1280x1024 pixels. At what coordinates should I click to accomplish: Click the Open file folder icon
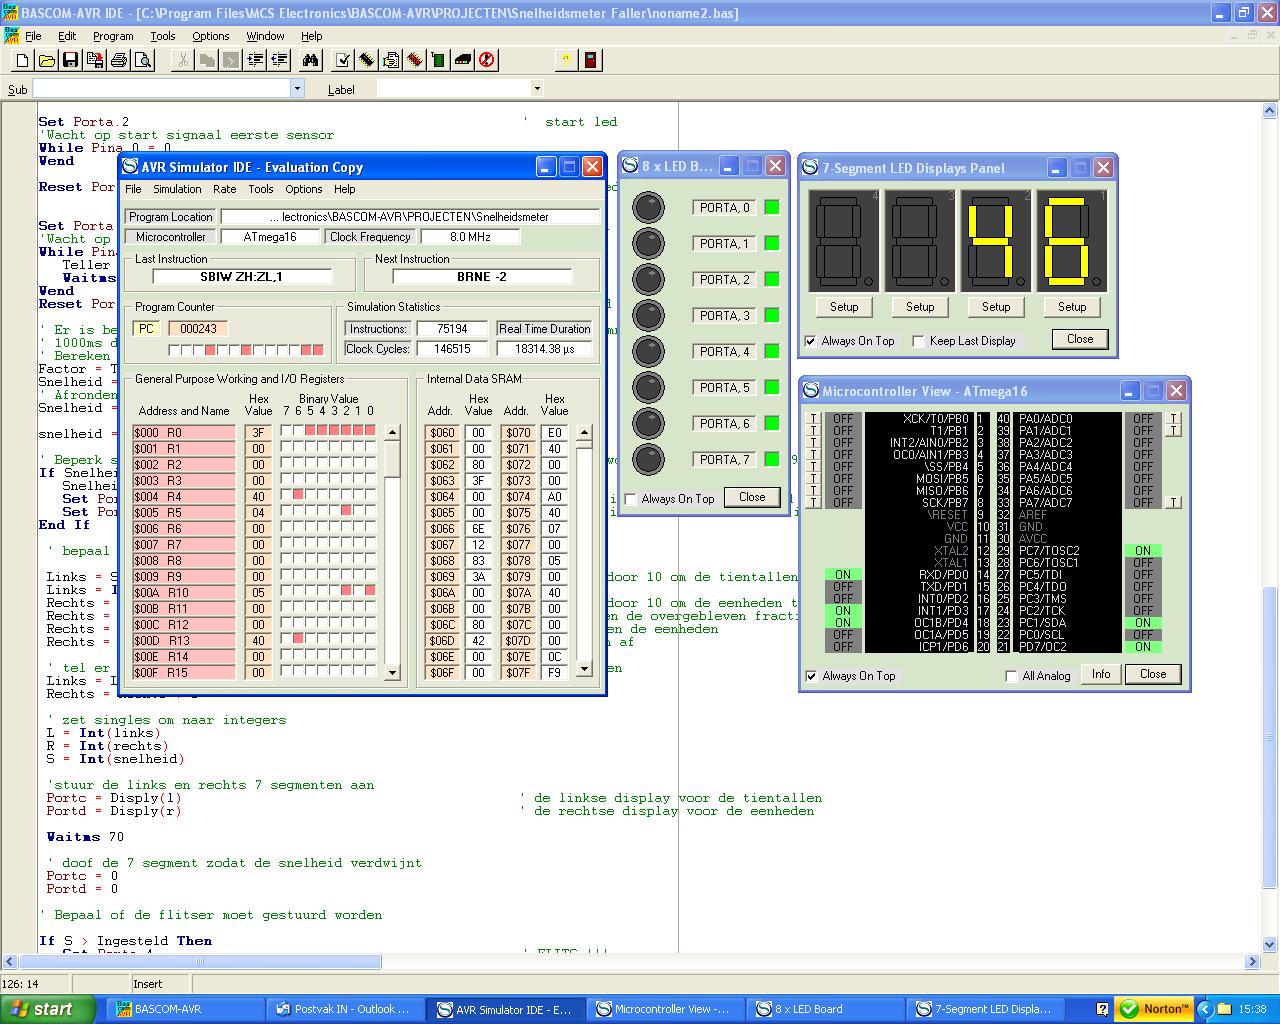pos(46,61)
